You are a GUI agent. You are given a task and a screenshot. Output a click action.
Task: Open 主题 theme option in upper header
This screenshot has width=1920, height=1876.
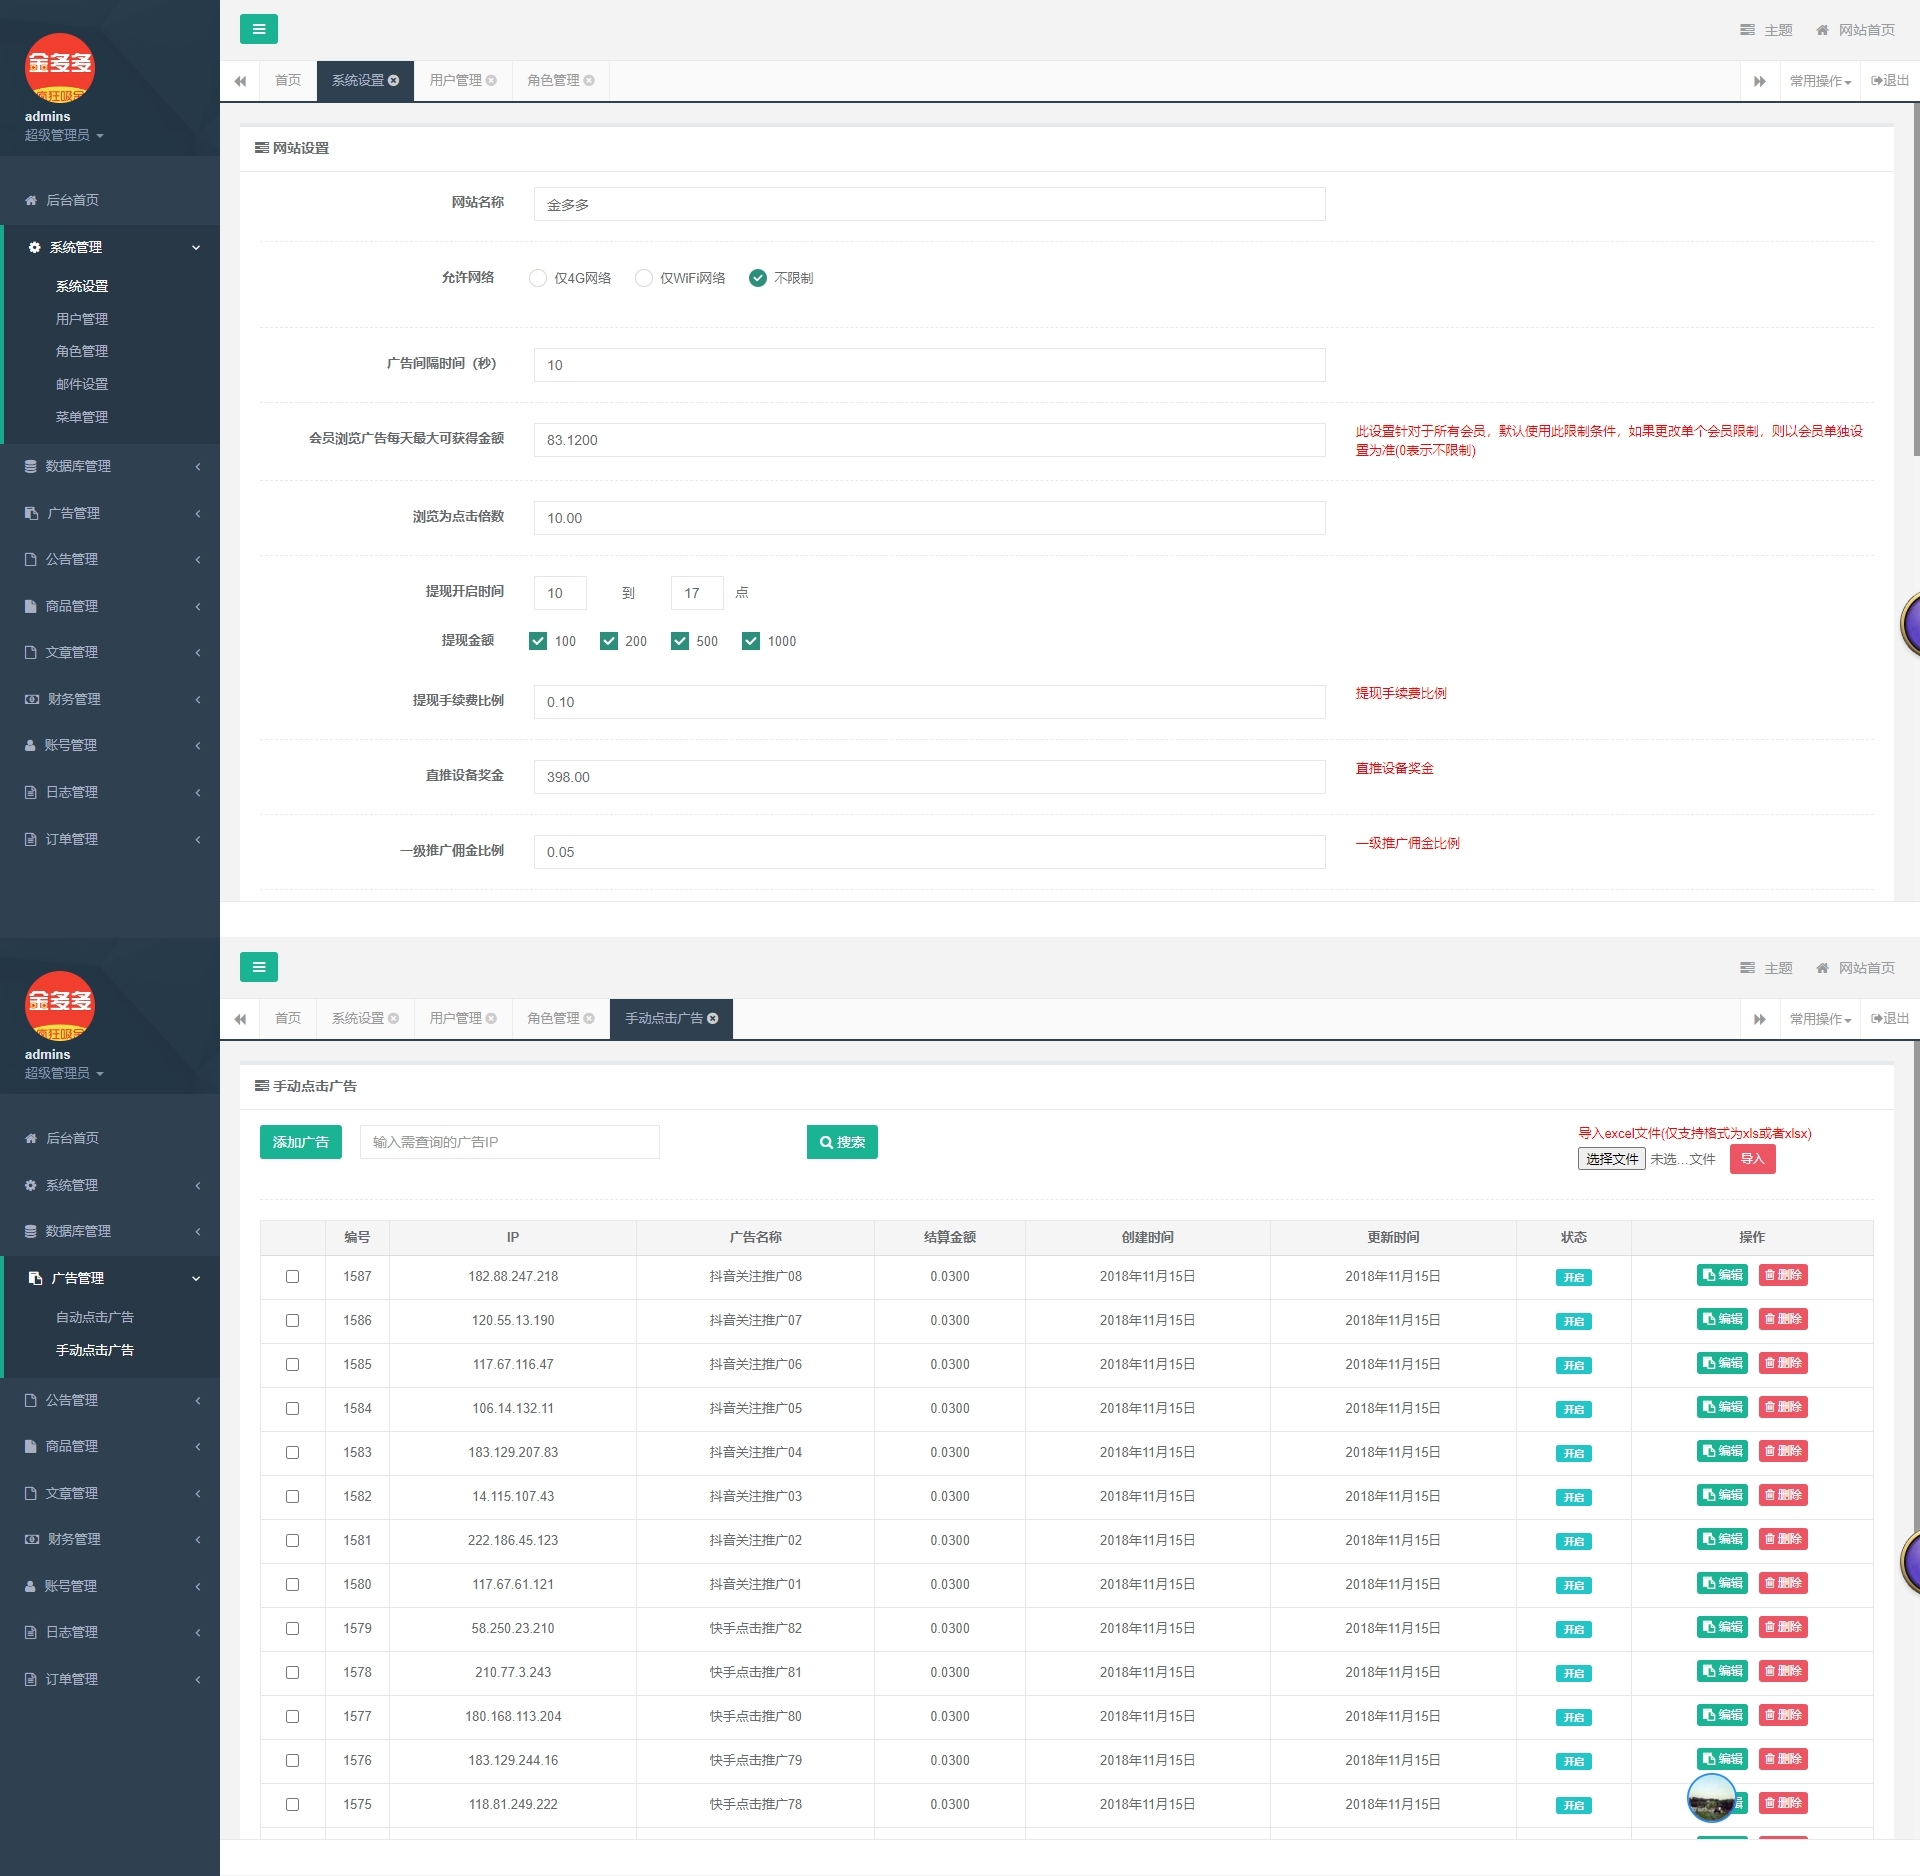tap(1766, 30)
